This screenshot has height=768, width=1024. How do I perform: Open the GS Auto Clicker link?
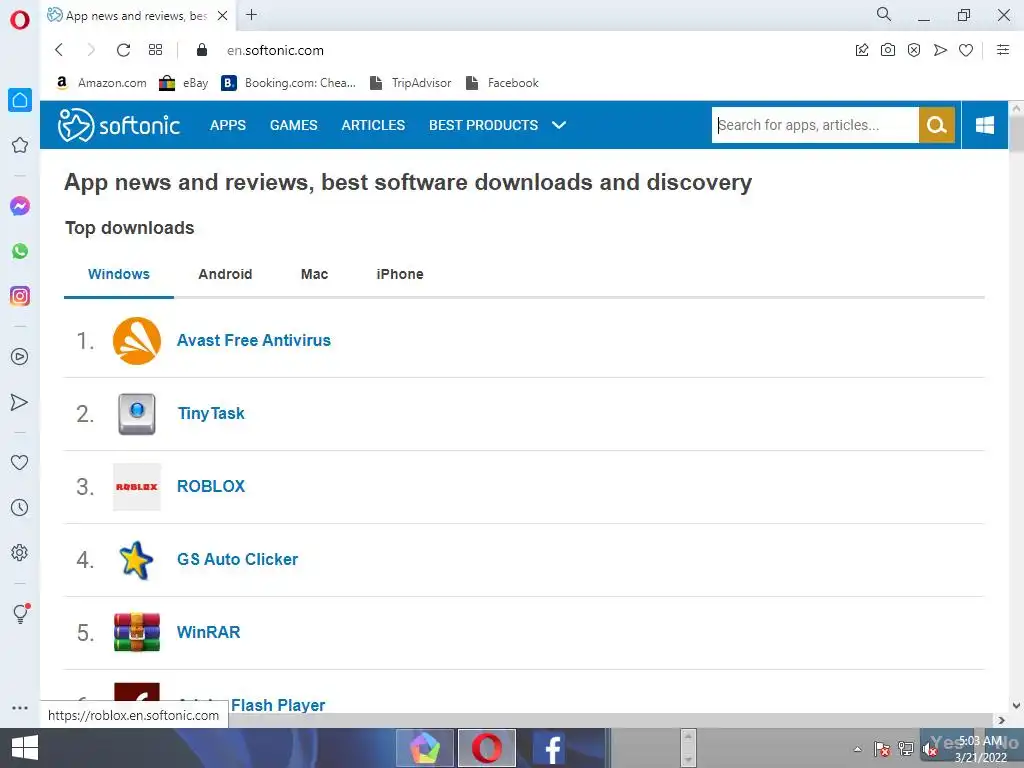coord(238,560)
